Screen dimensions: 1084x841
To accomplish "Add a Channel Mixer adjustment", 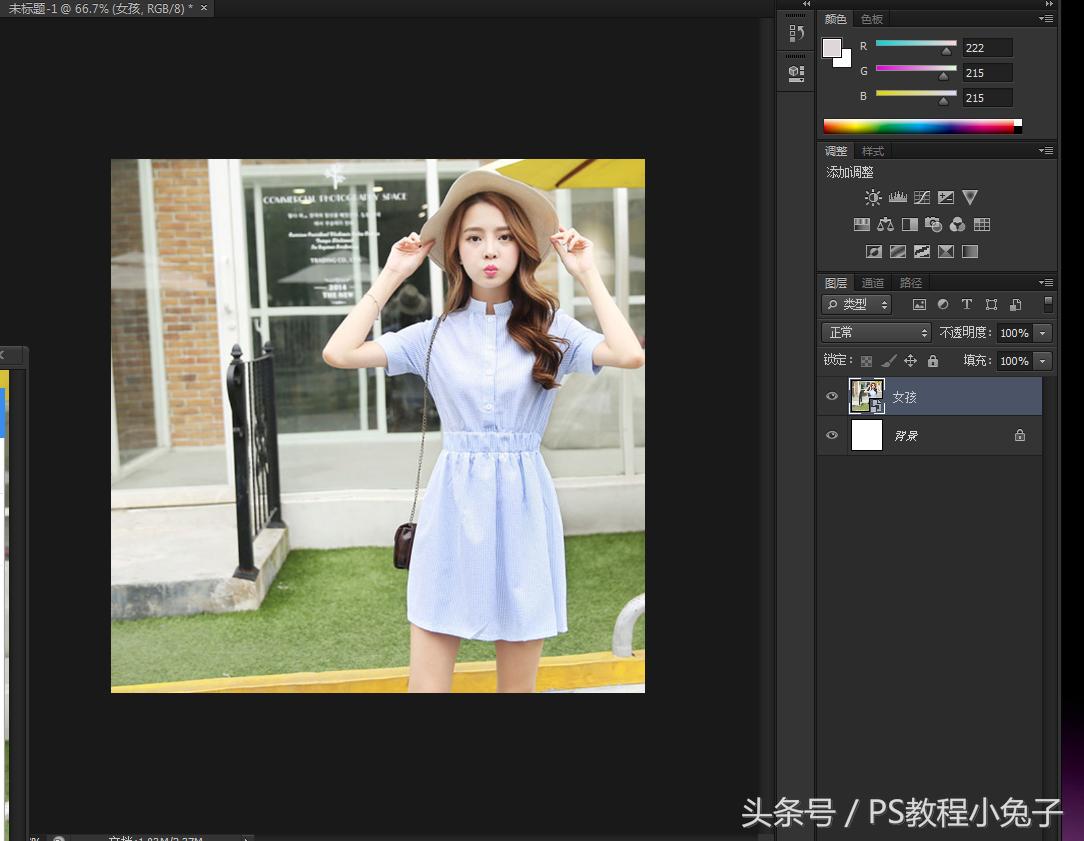I will (957, 225).
